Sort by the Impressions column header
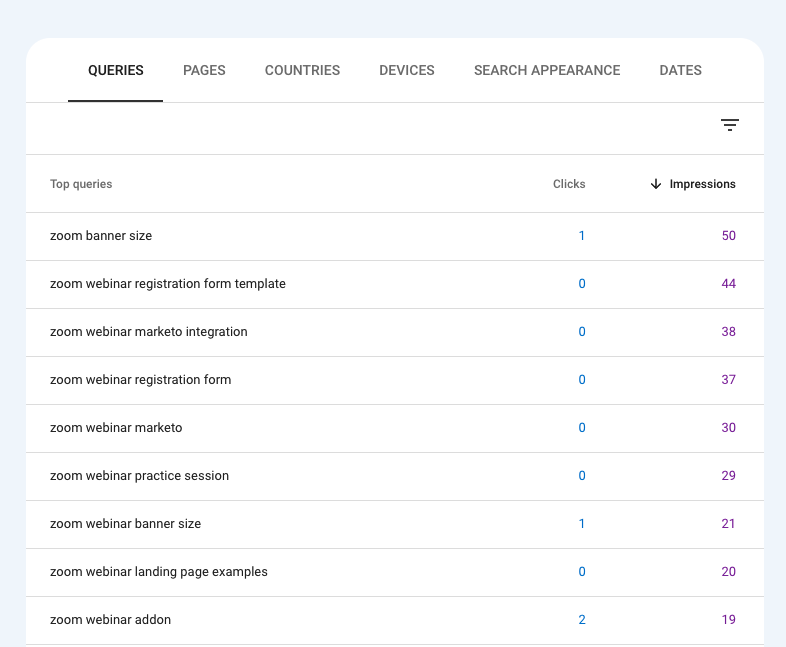This screenshot has height=647, width=786. click(702, 184)
